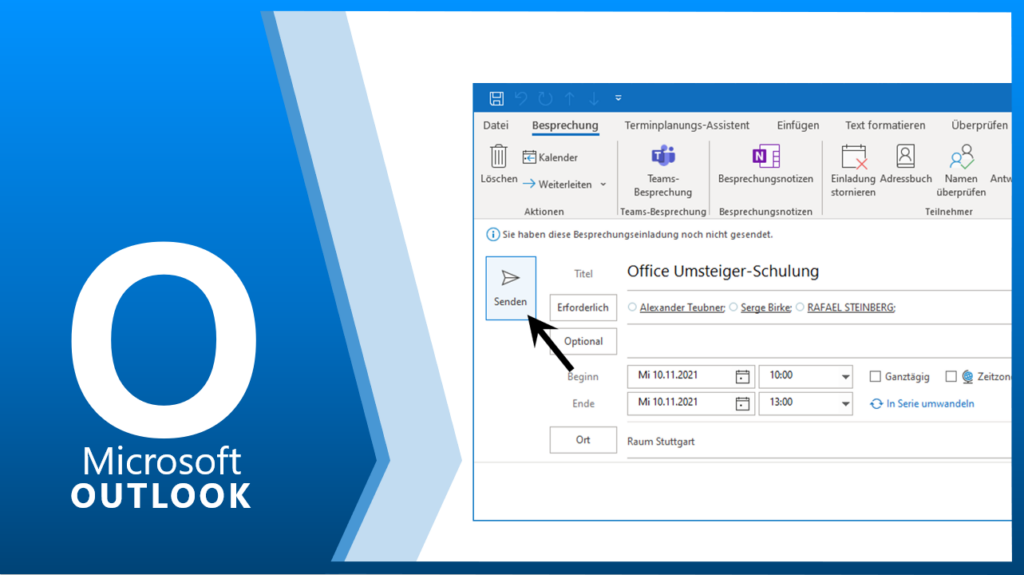Open the Ende date calendar picker icon
Image resolution: width=1024 pixels, height=575 pixels.
point(743,404)
